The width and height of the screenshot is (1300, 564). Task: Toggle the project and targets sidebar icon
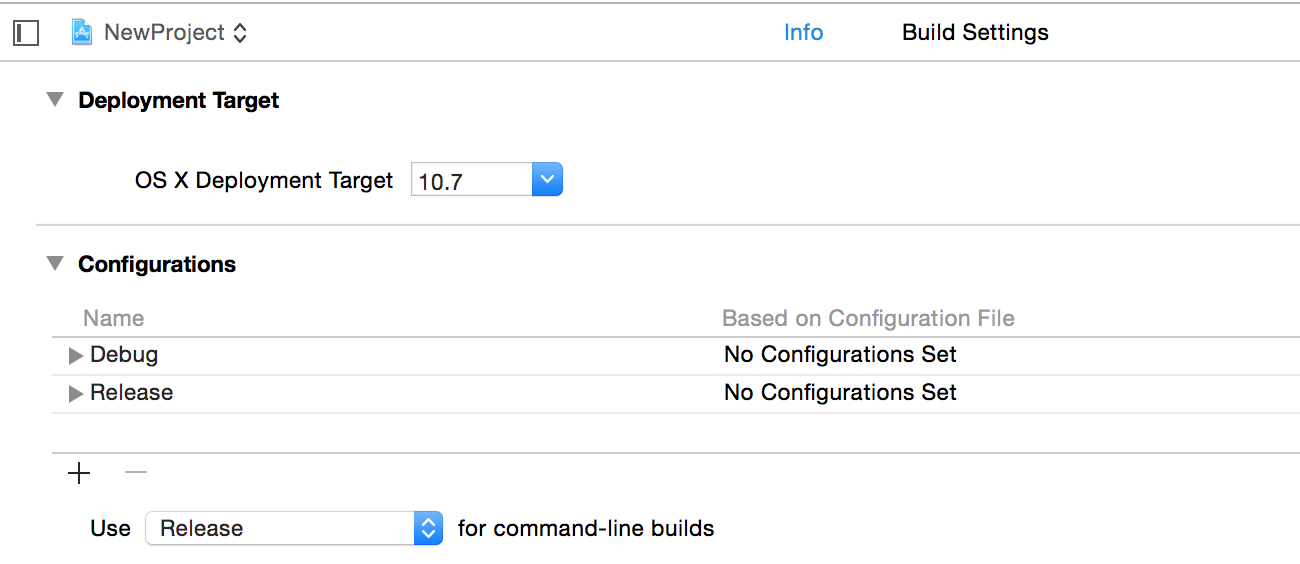click(26, 33)
